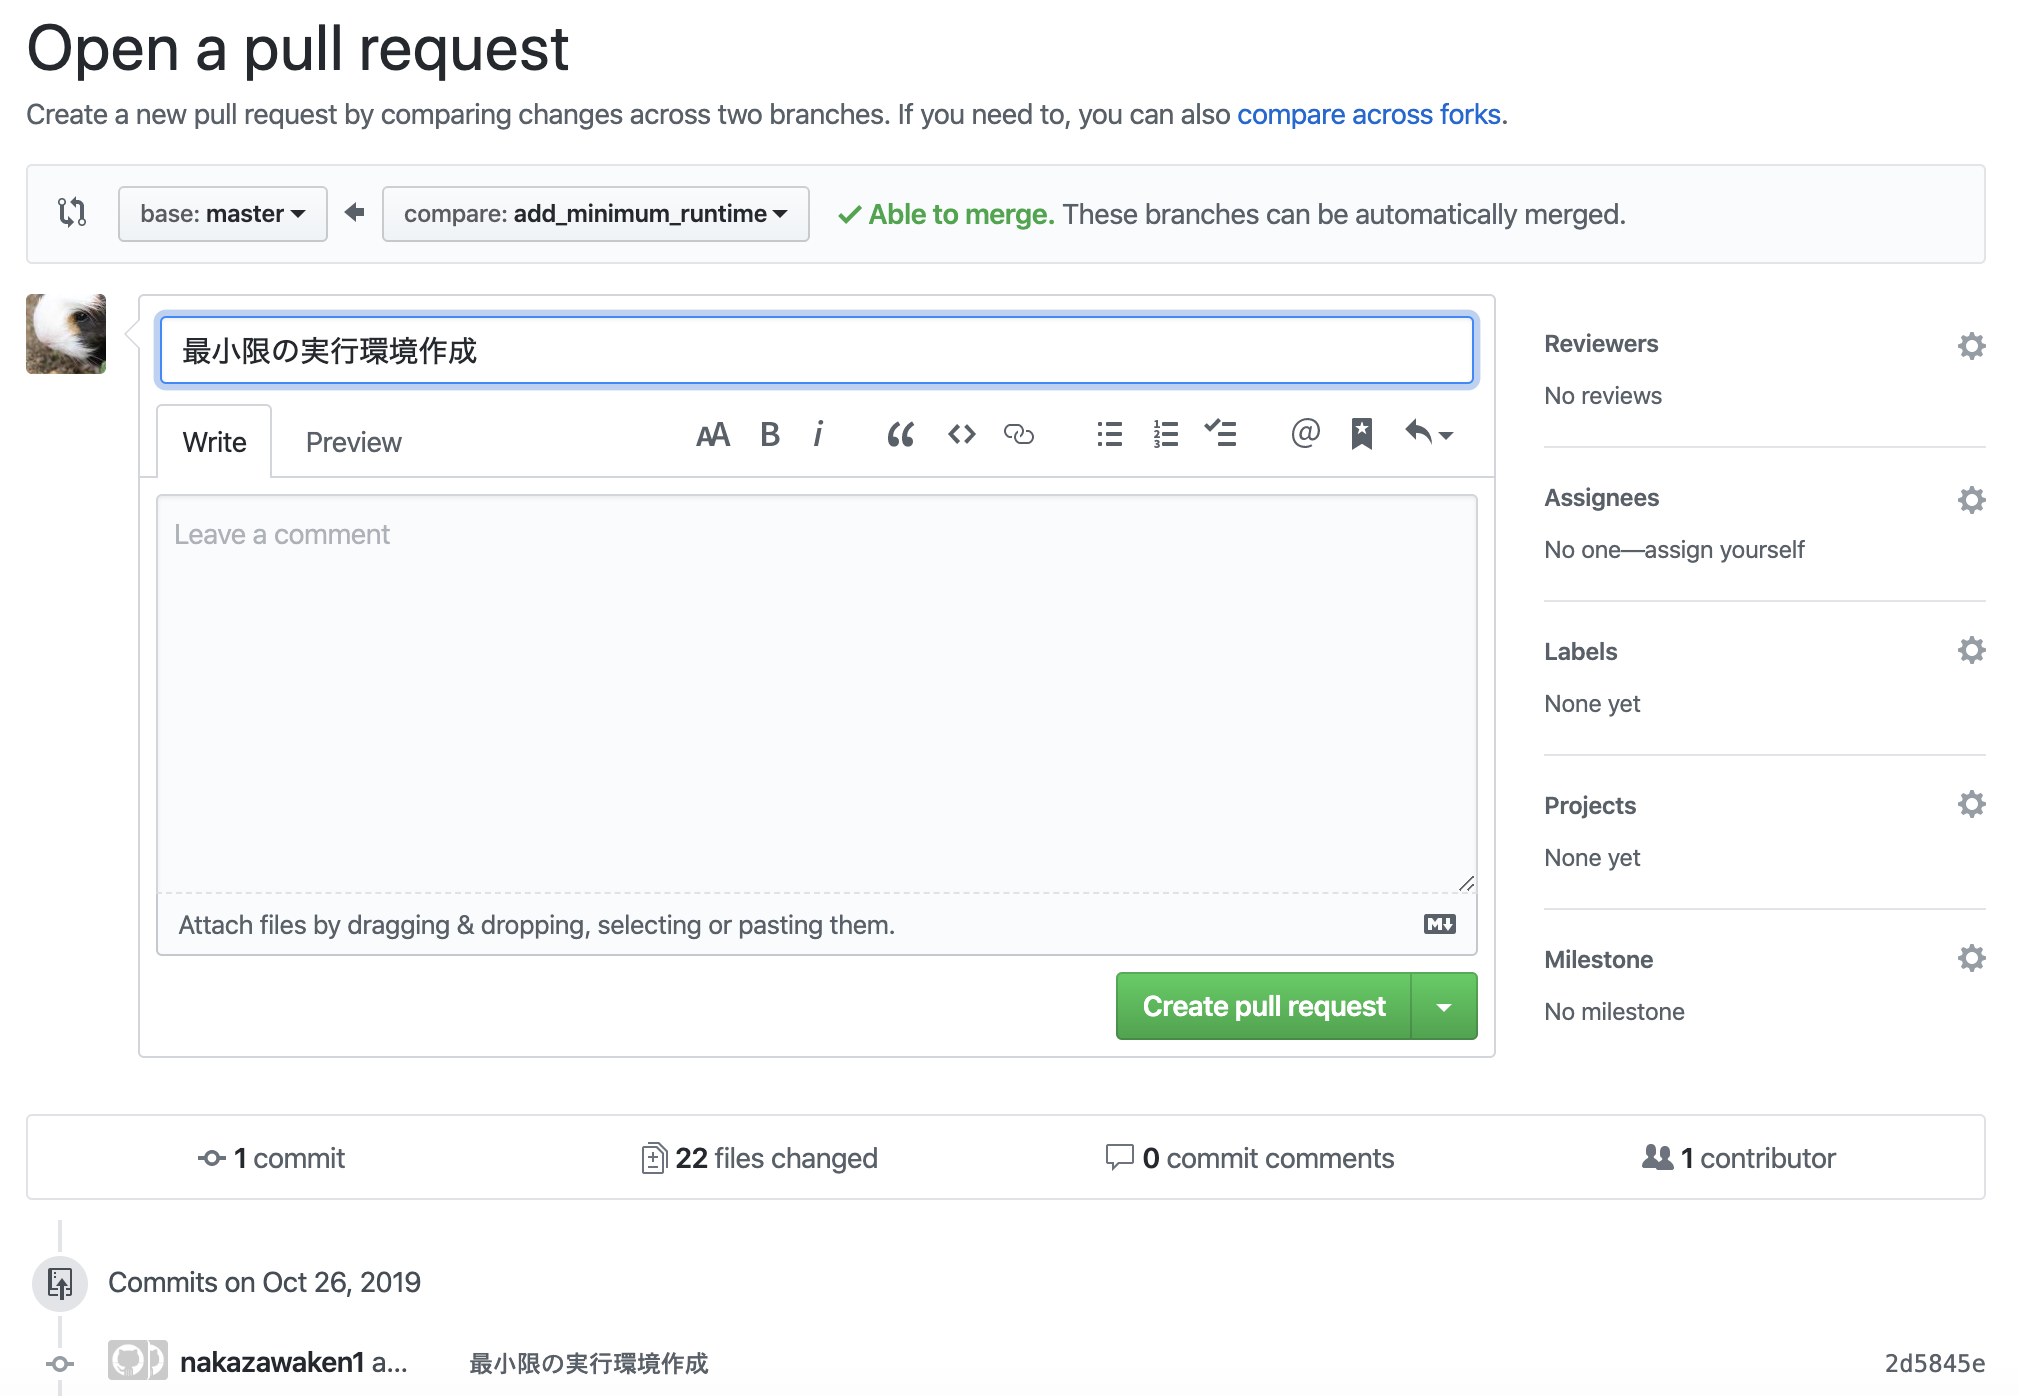Click the Create pull request button

(1261, 1006)
